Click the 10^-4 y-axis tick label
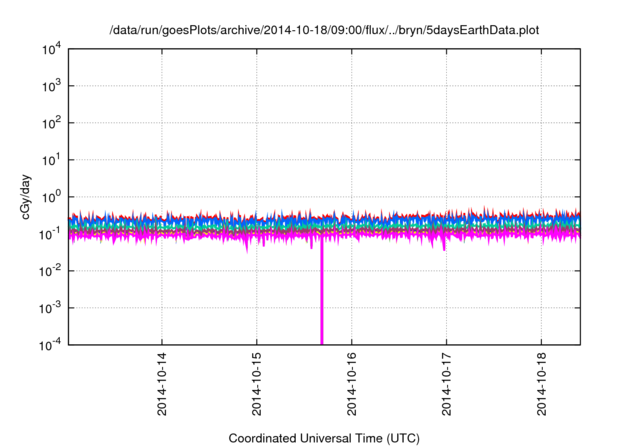 50,345
